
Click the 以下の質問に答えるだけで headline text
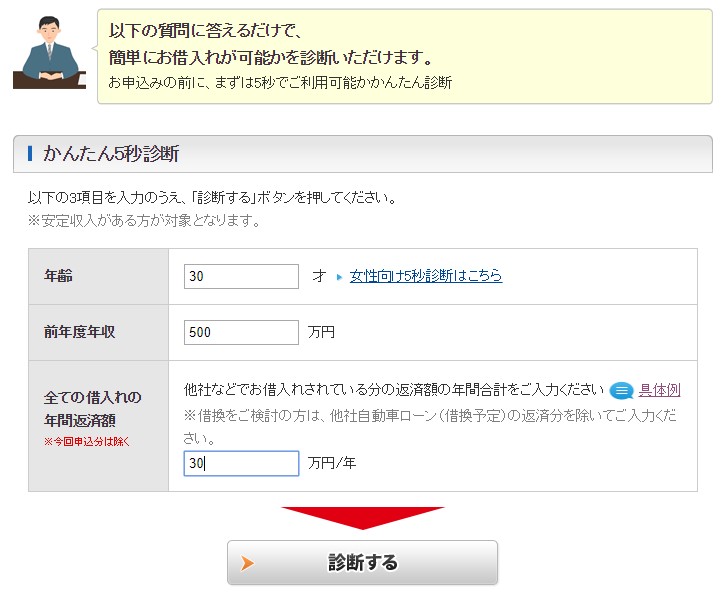pos(206,31)
